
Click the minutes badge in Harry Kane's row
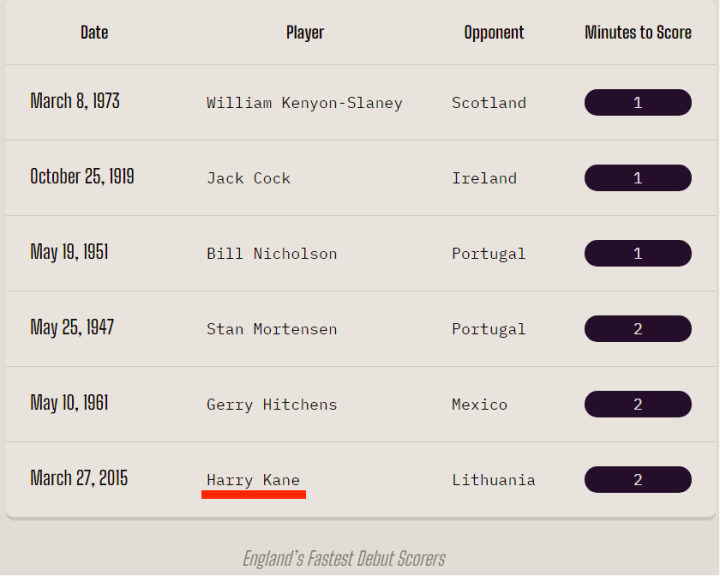point(637,480)
